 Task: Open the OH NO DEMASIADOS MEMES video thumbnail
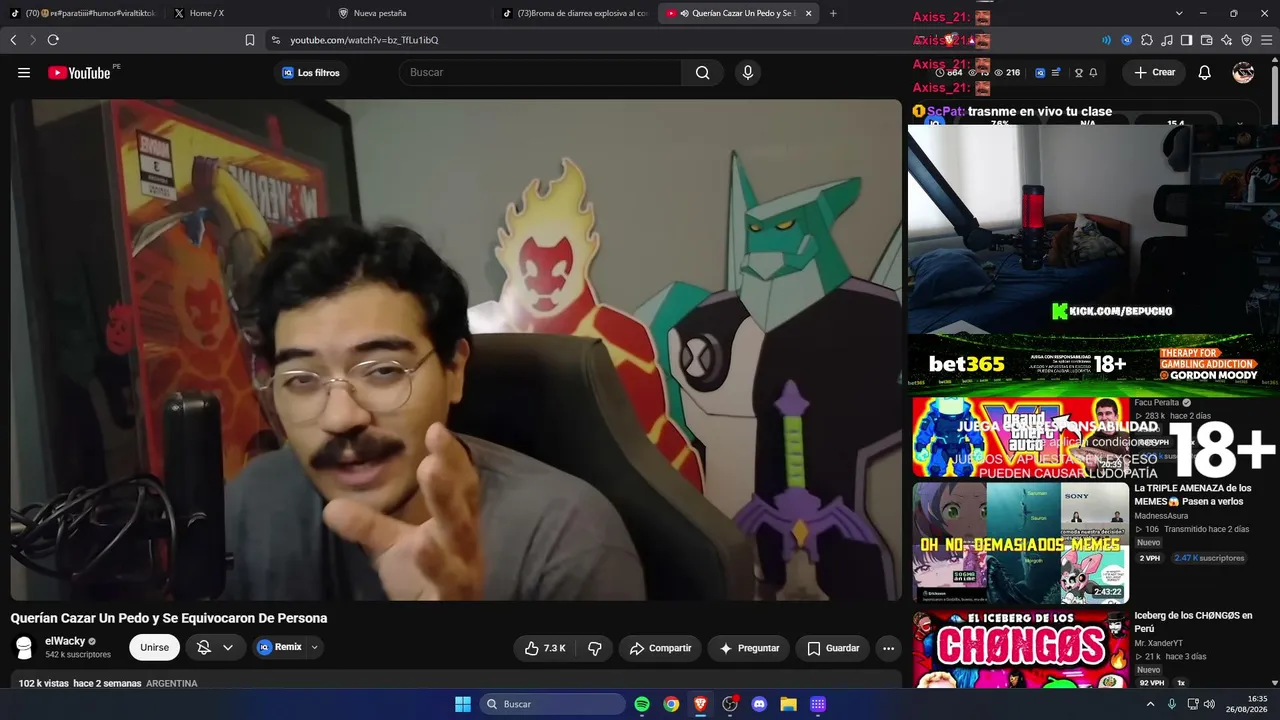1020,543
